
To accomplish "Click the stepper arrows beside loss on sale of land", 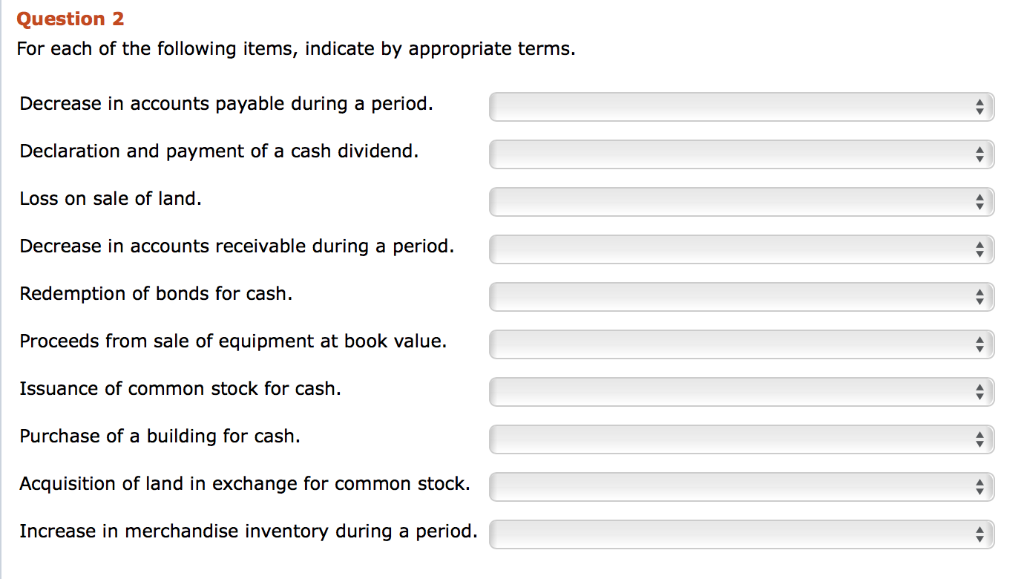I will click(979, 201).
